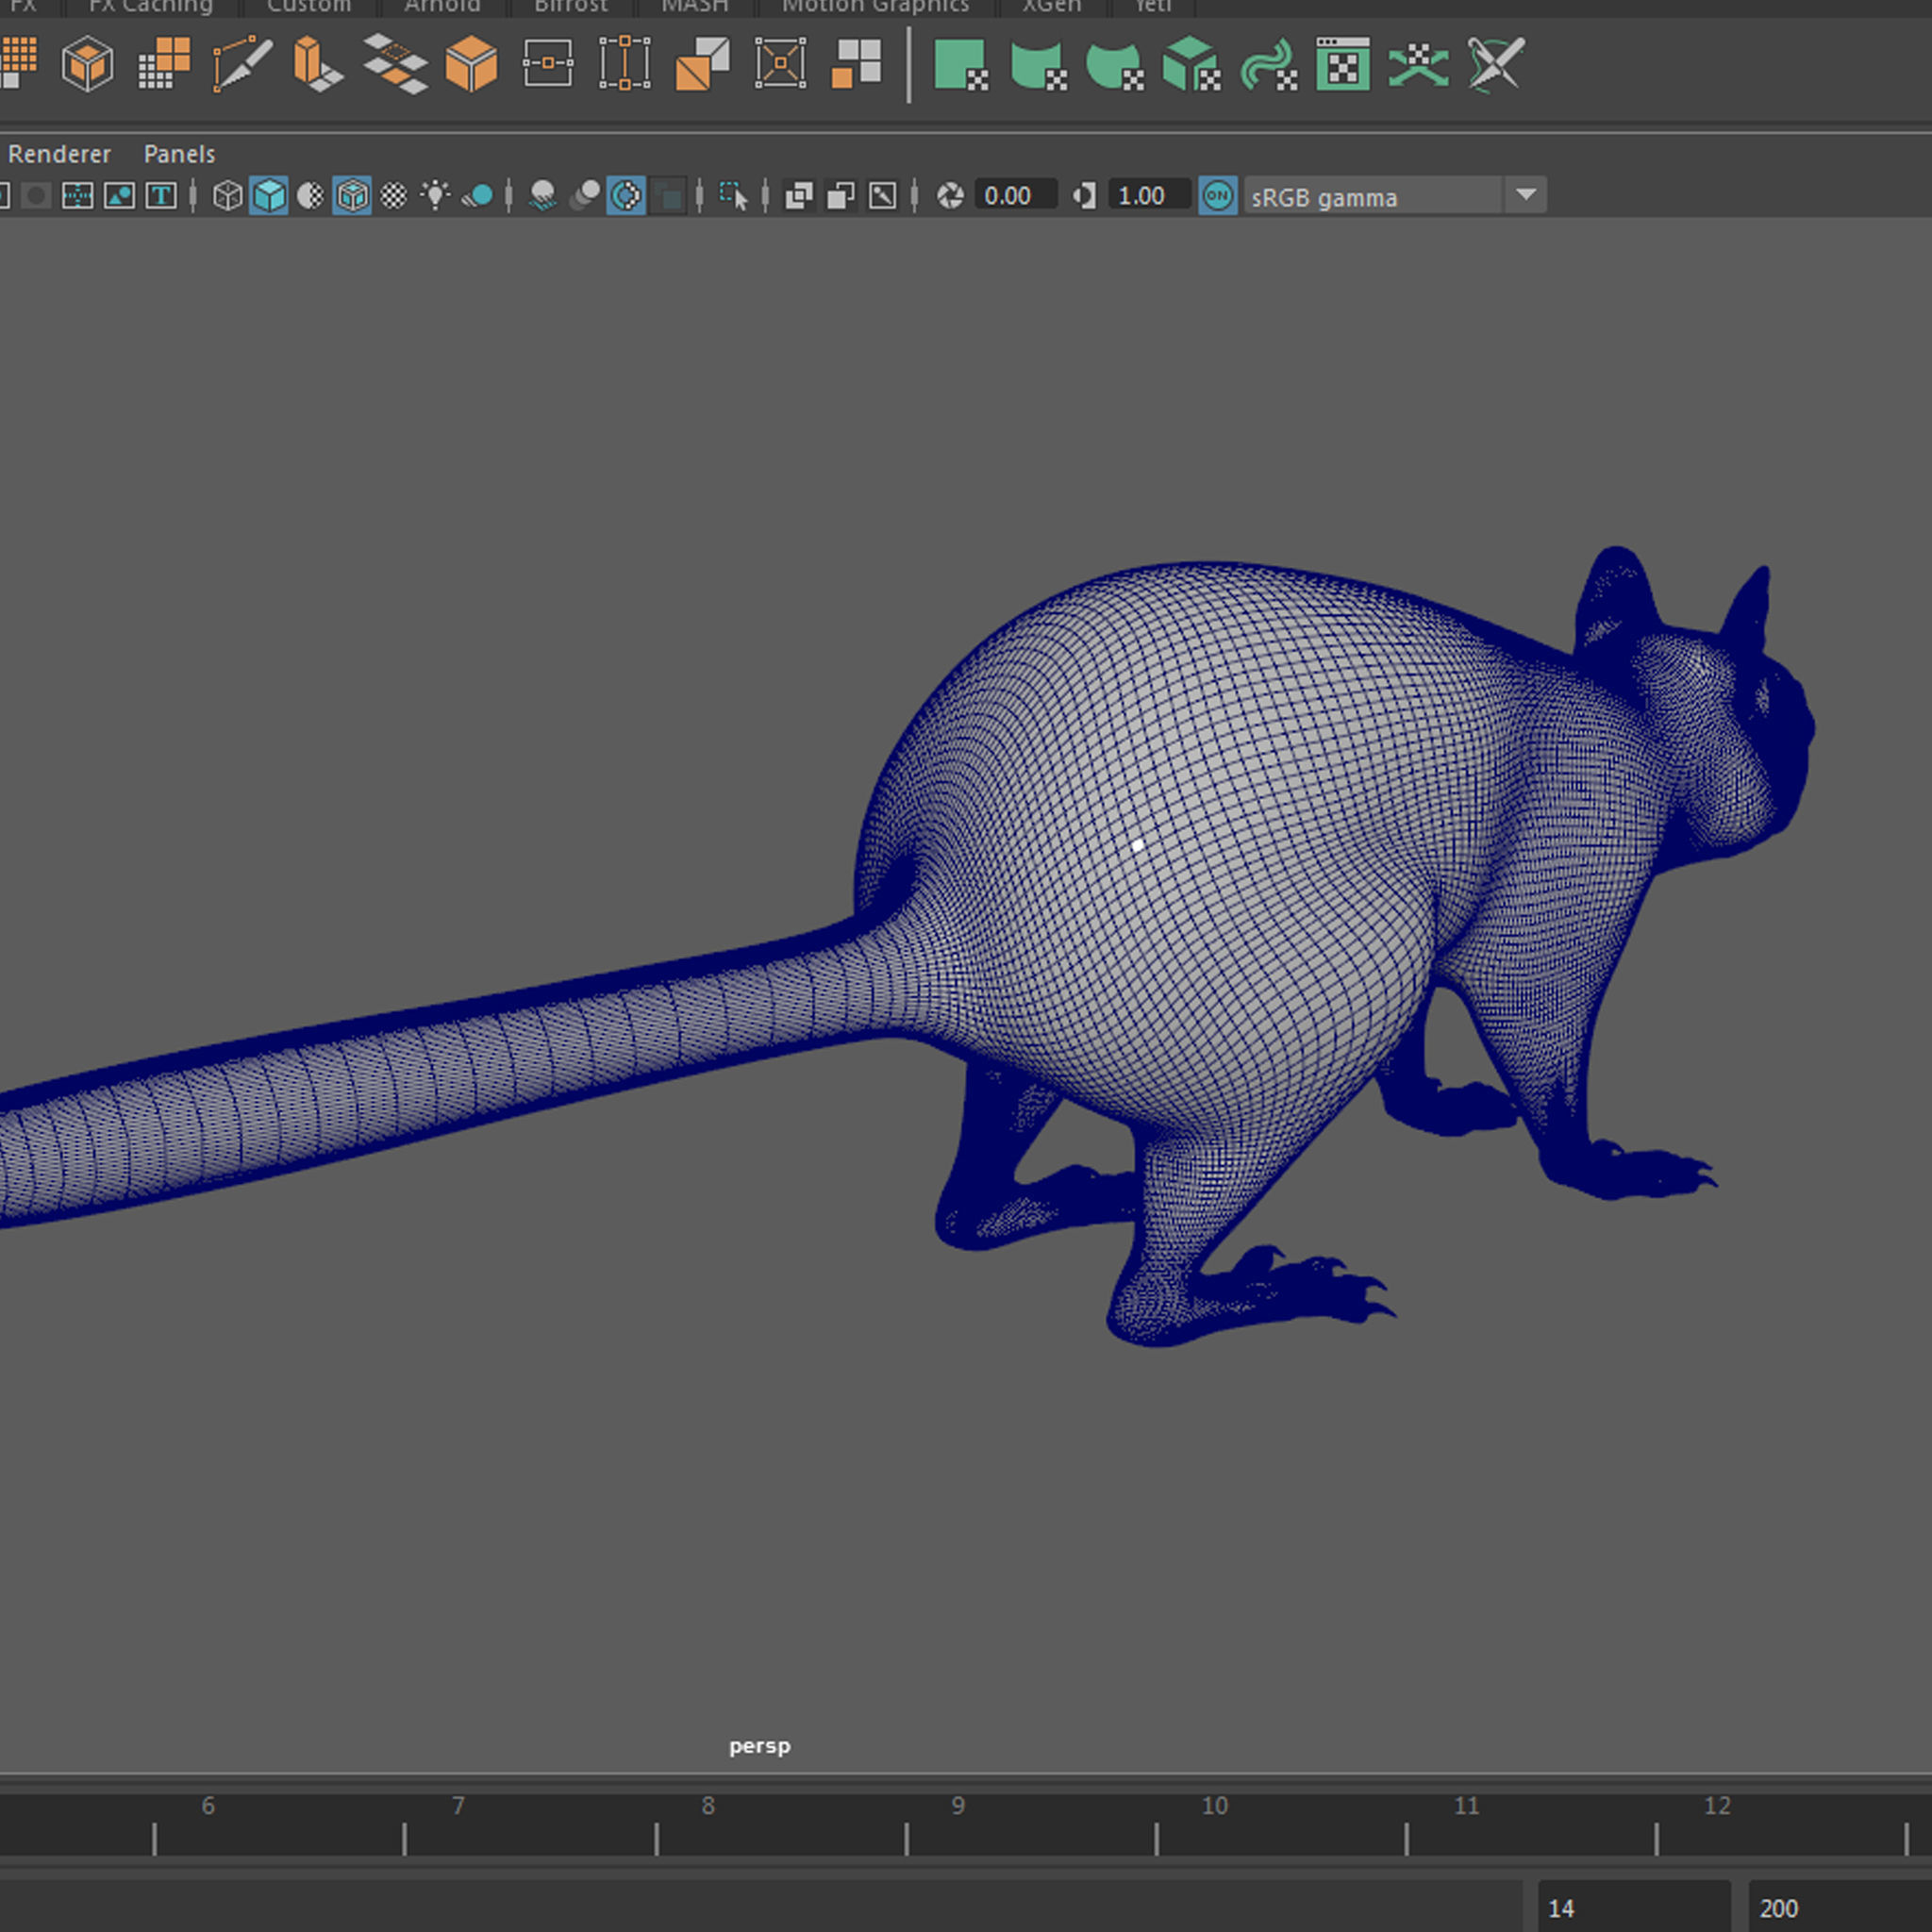Click the Cylindrical UV mapping shelf icon

(1037, 64)
